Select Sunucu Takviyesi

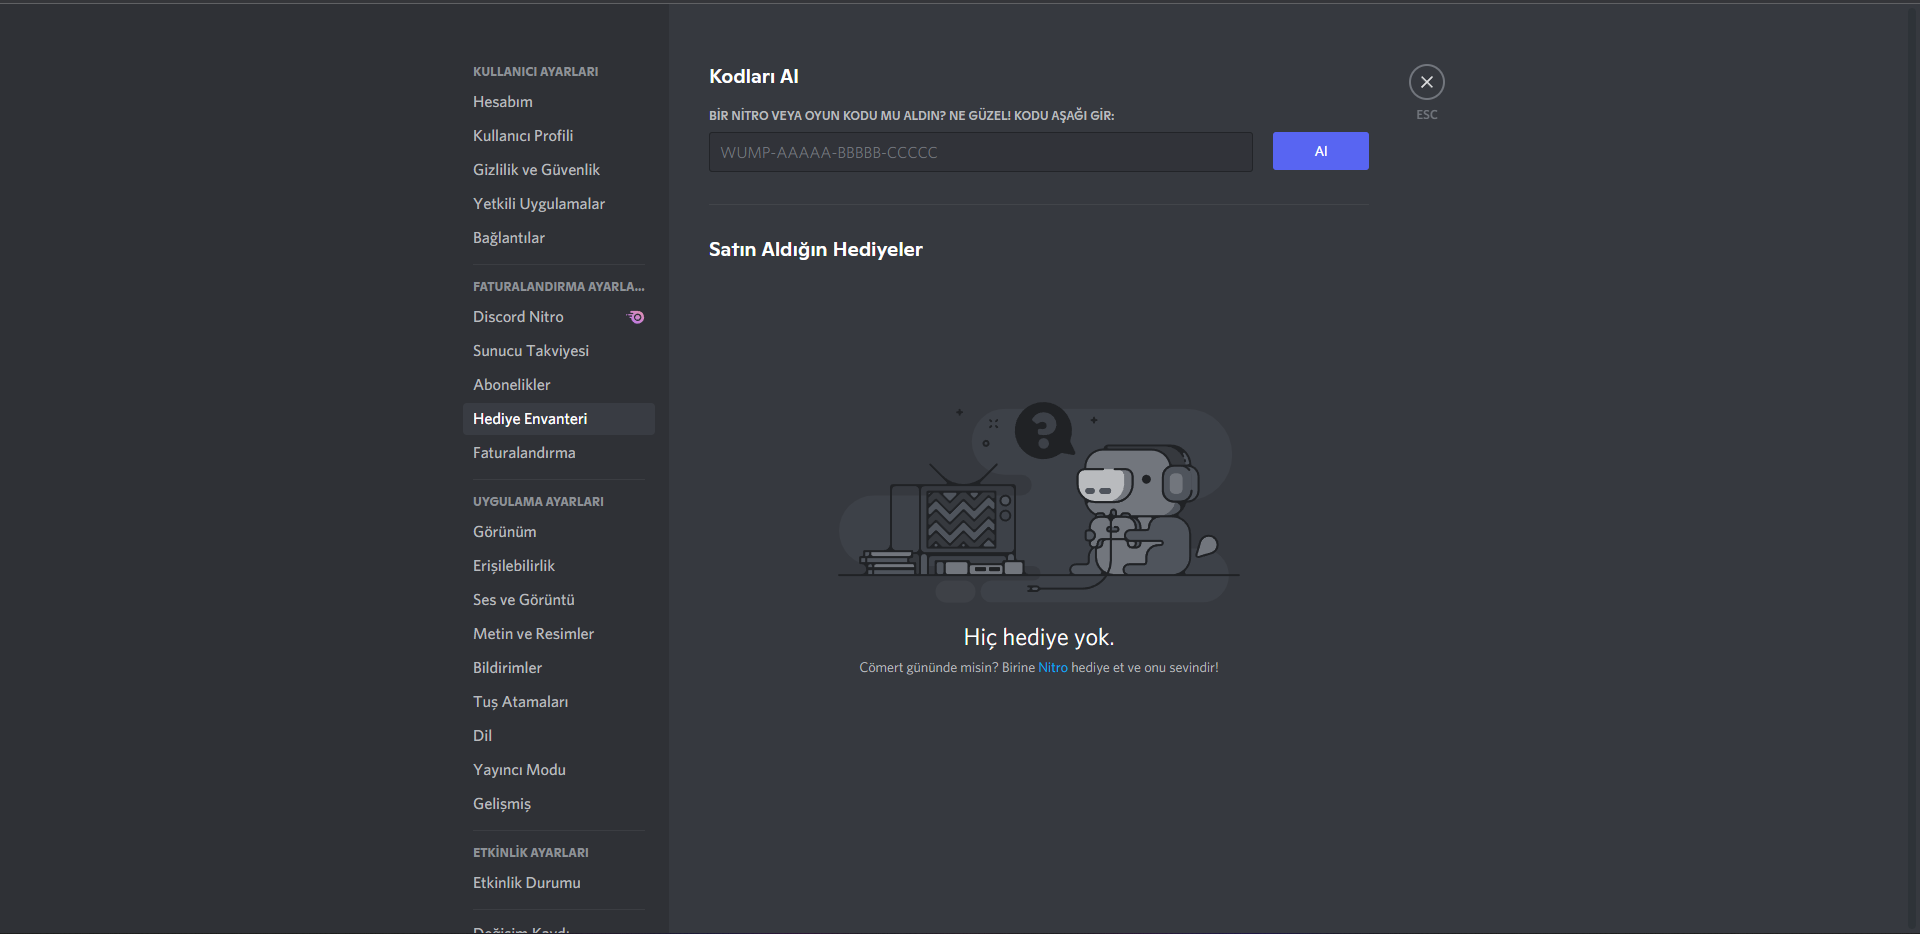coord(558,351)
